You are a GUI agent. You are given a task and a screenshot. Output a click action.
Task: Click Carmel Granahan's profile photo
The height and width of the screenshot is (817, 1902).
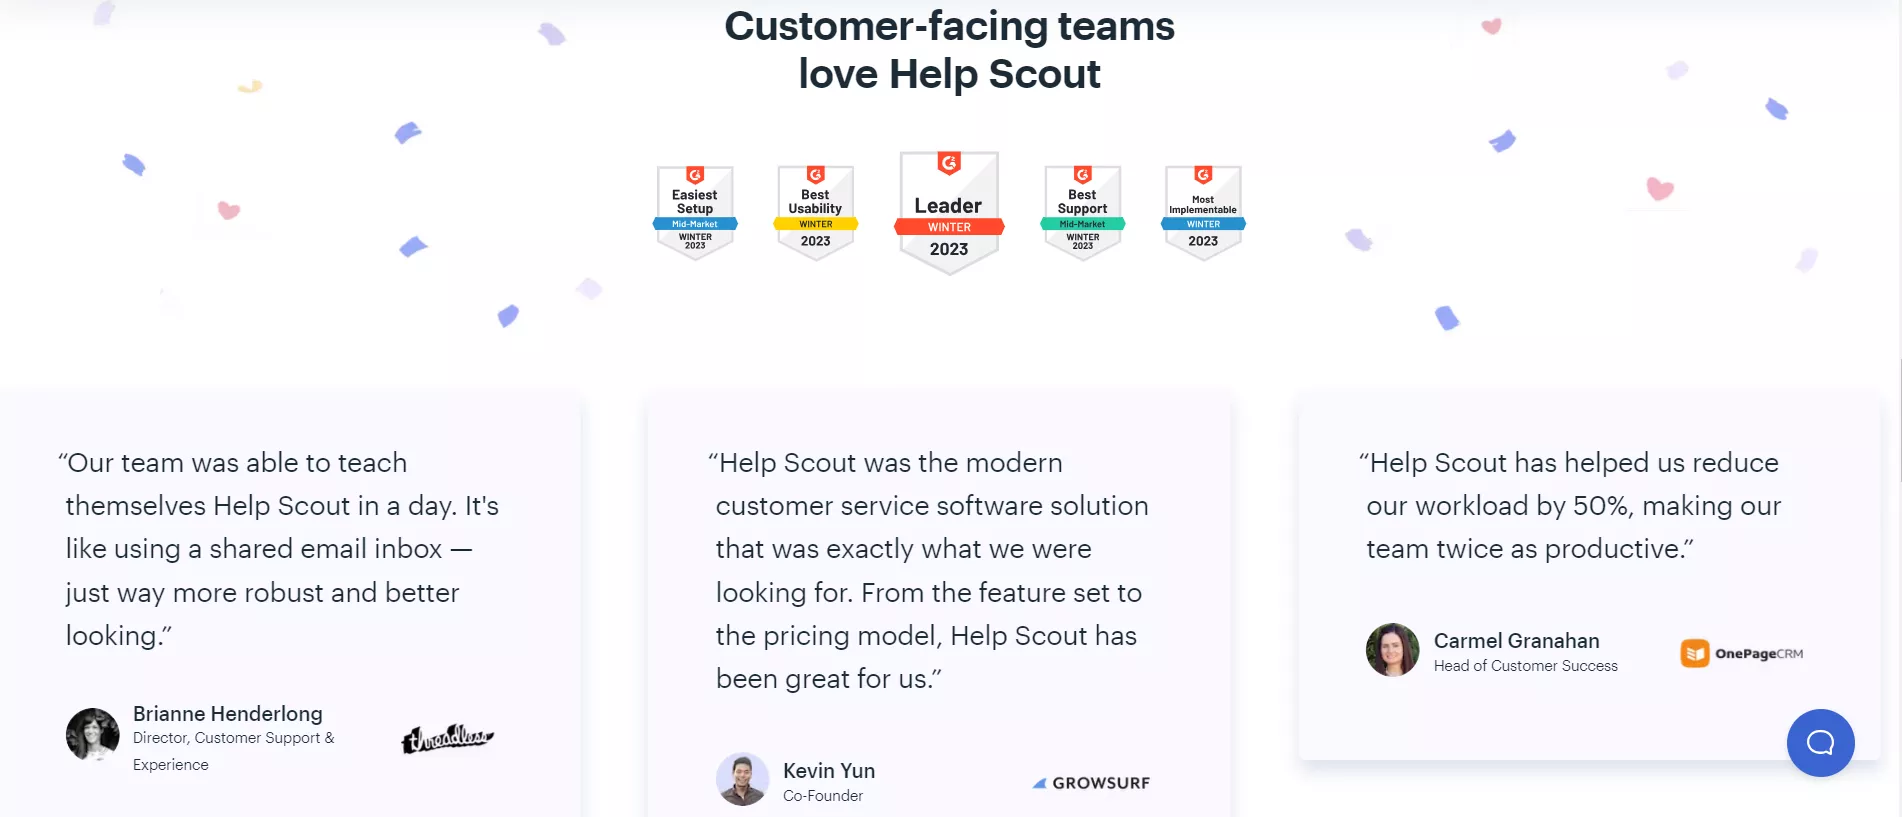tap(1392, 650)
